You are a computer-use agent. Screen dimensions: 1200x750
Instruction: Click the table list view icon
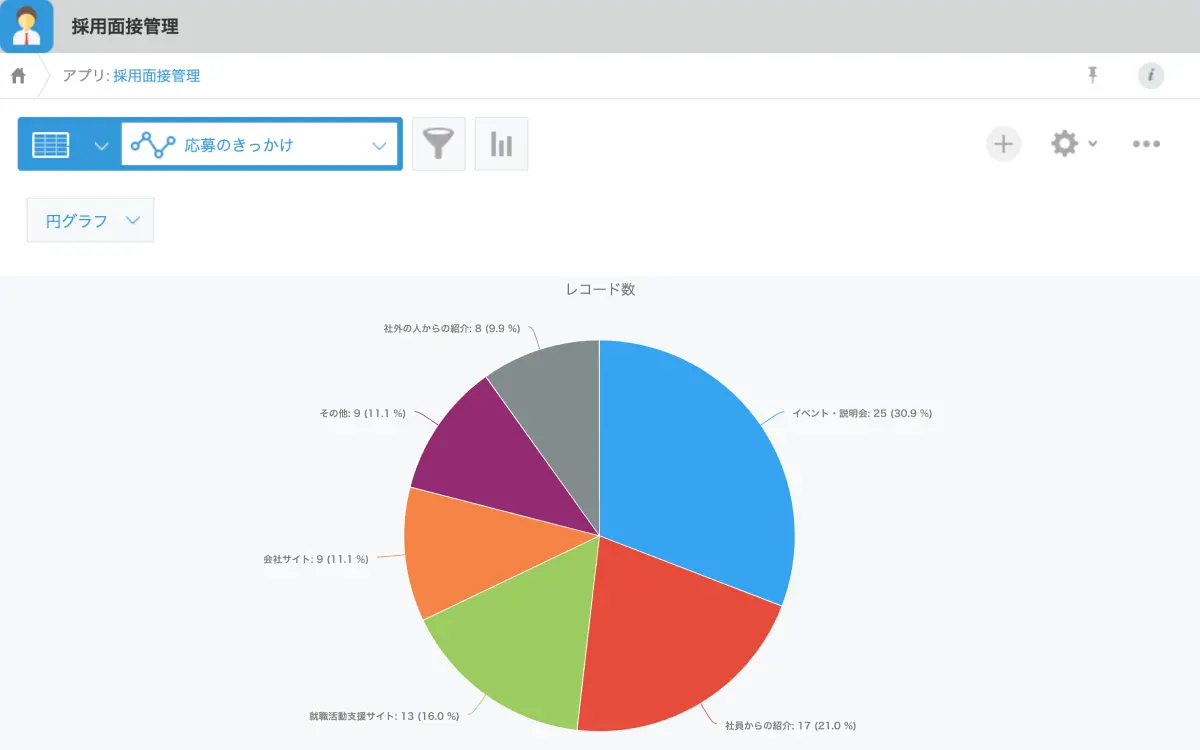click(51, 145)
